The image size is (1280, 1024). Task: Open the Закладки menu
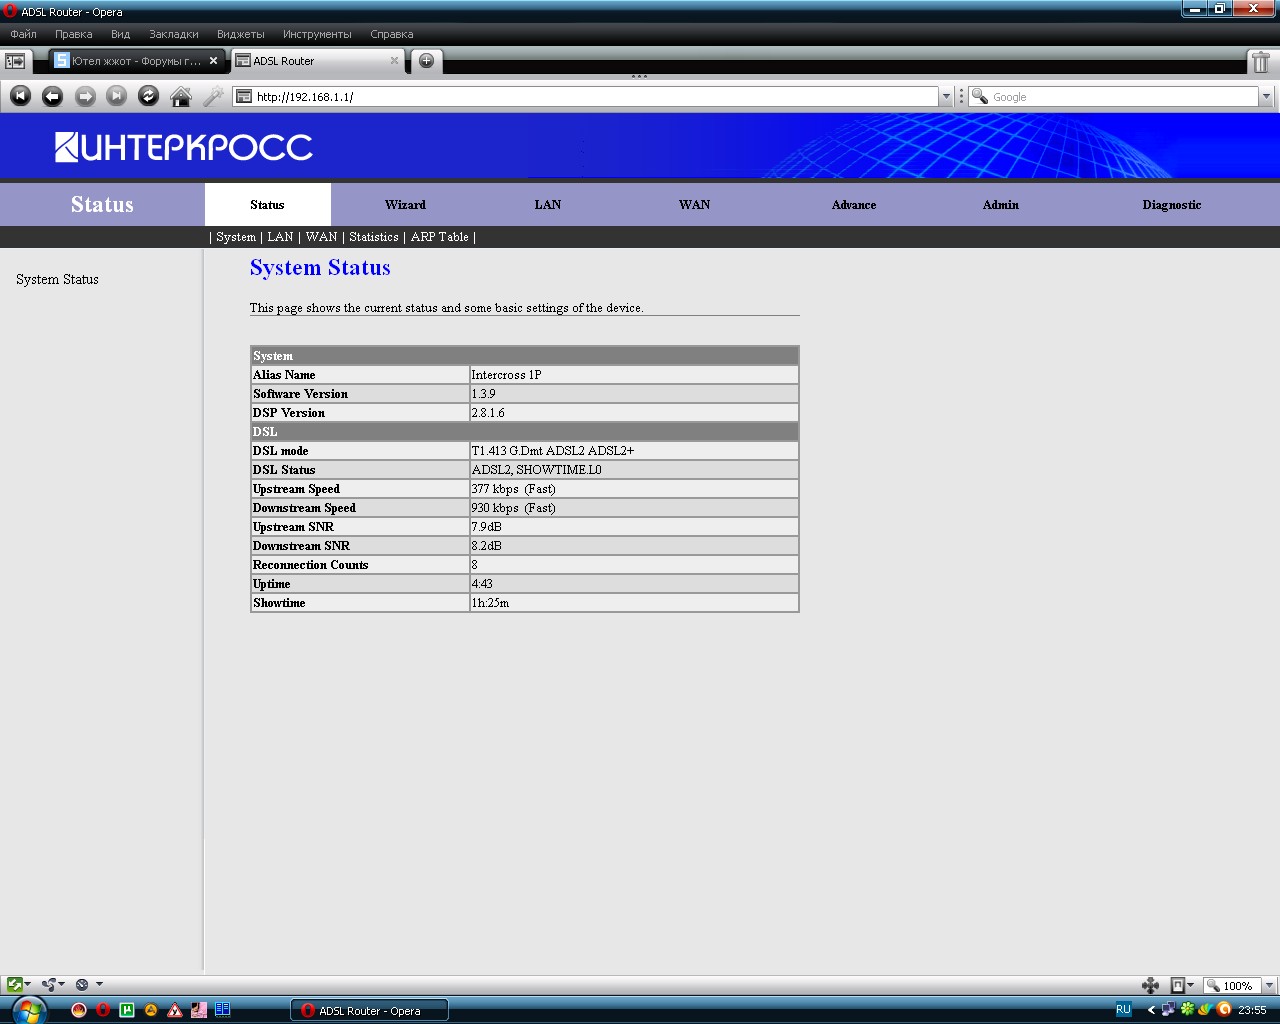pyautogui.click(x=173, y=34)
